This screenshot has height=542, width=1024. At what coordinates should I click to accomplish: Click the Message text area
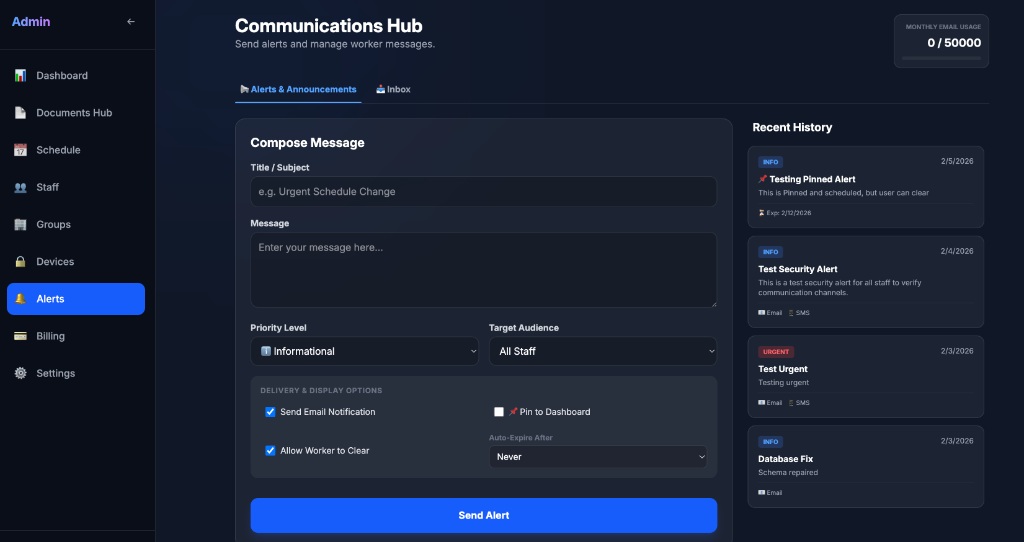484,270
